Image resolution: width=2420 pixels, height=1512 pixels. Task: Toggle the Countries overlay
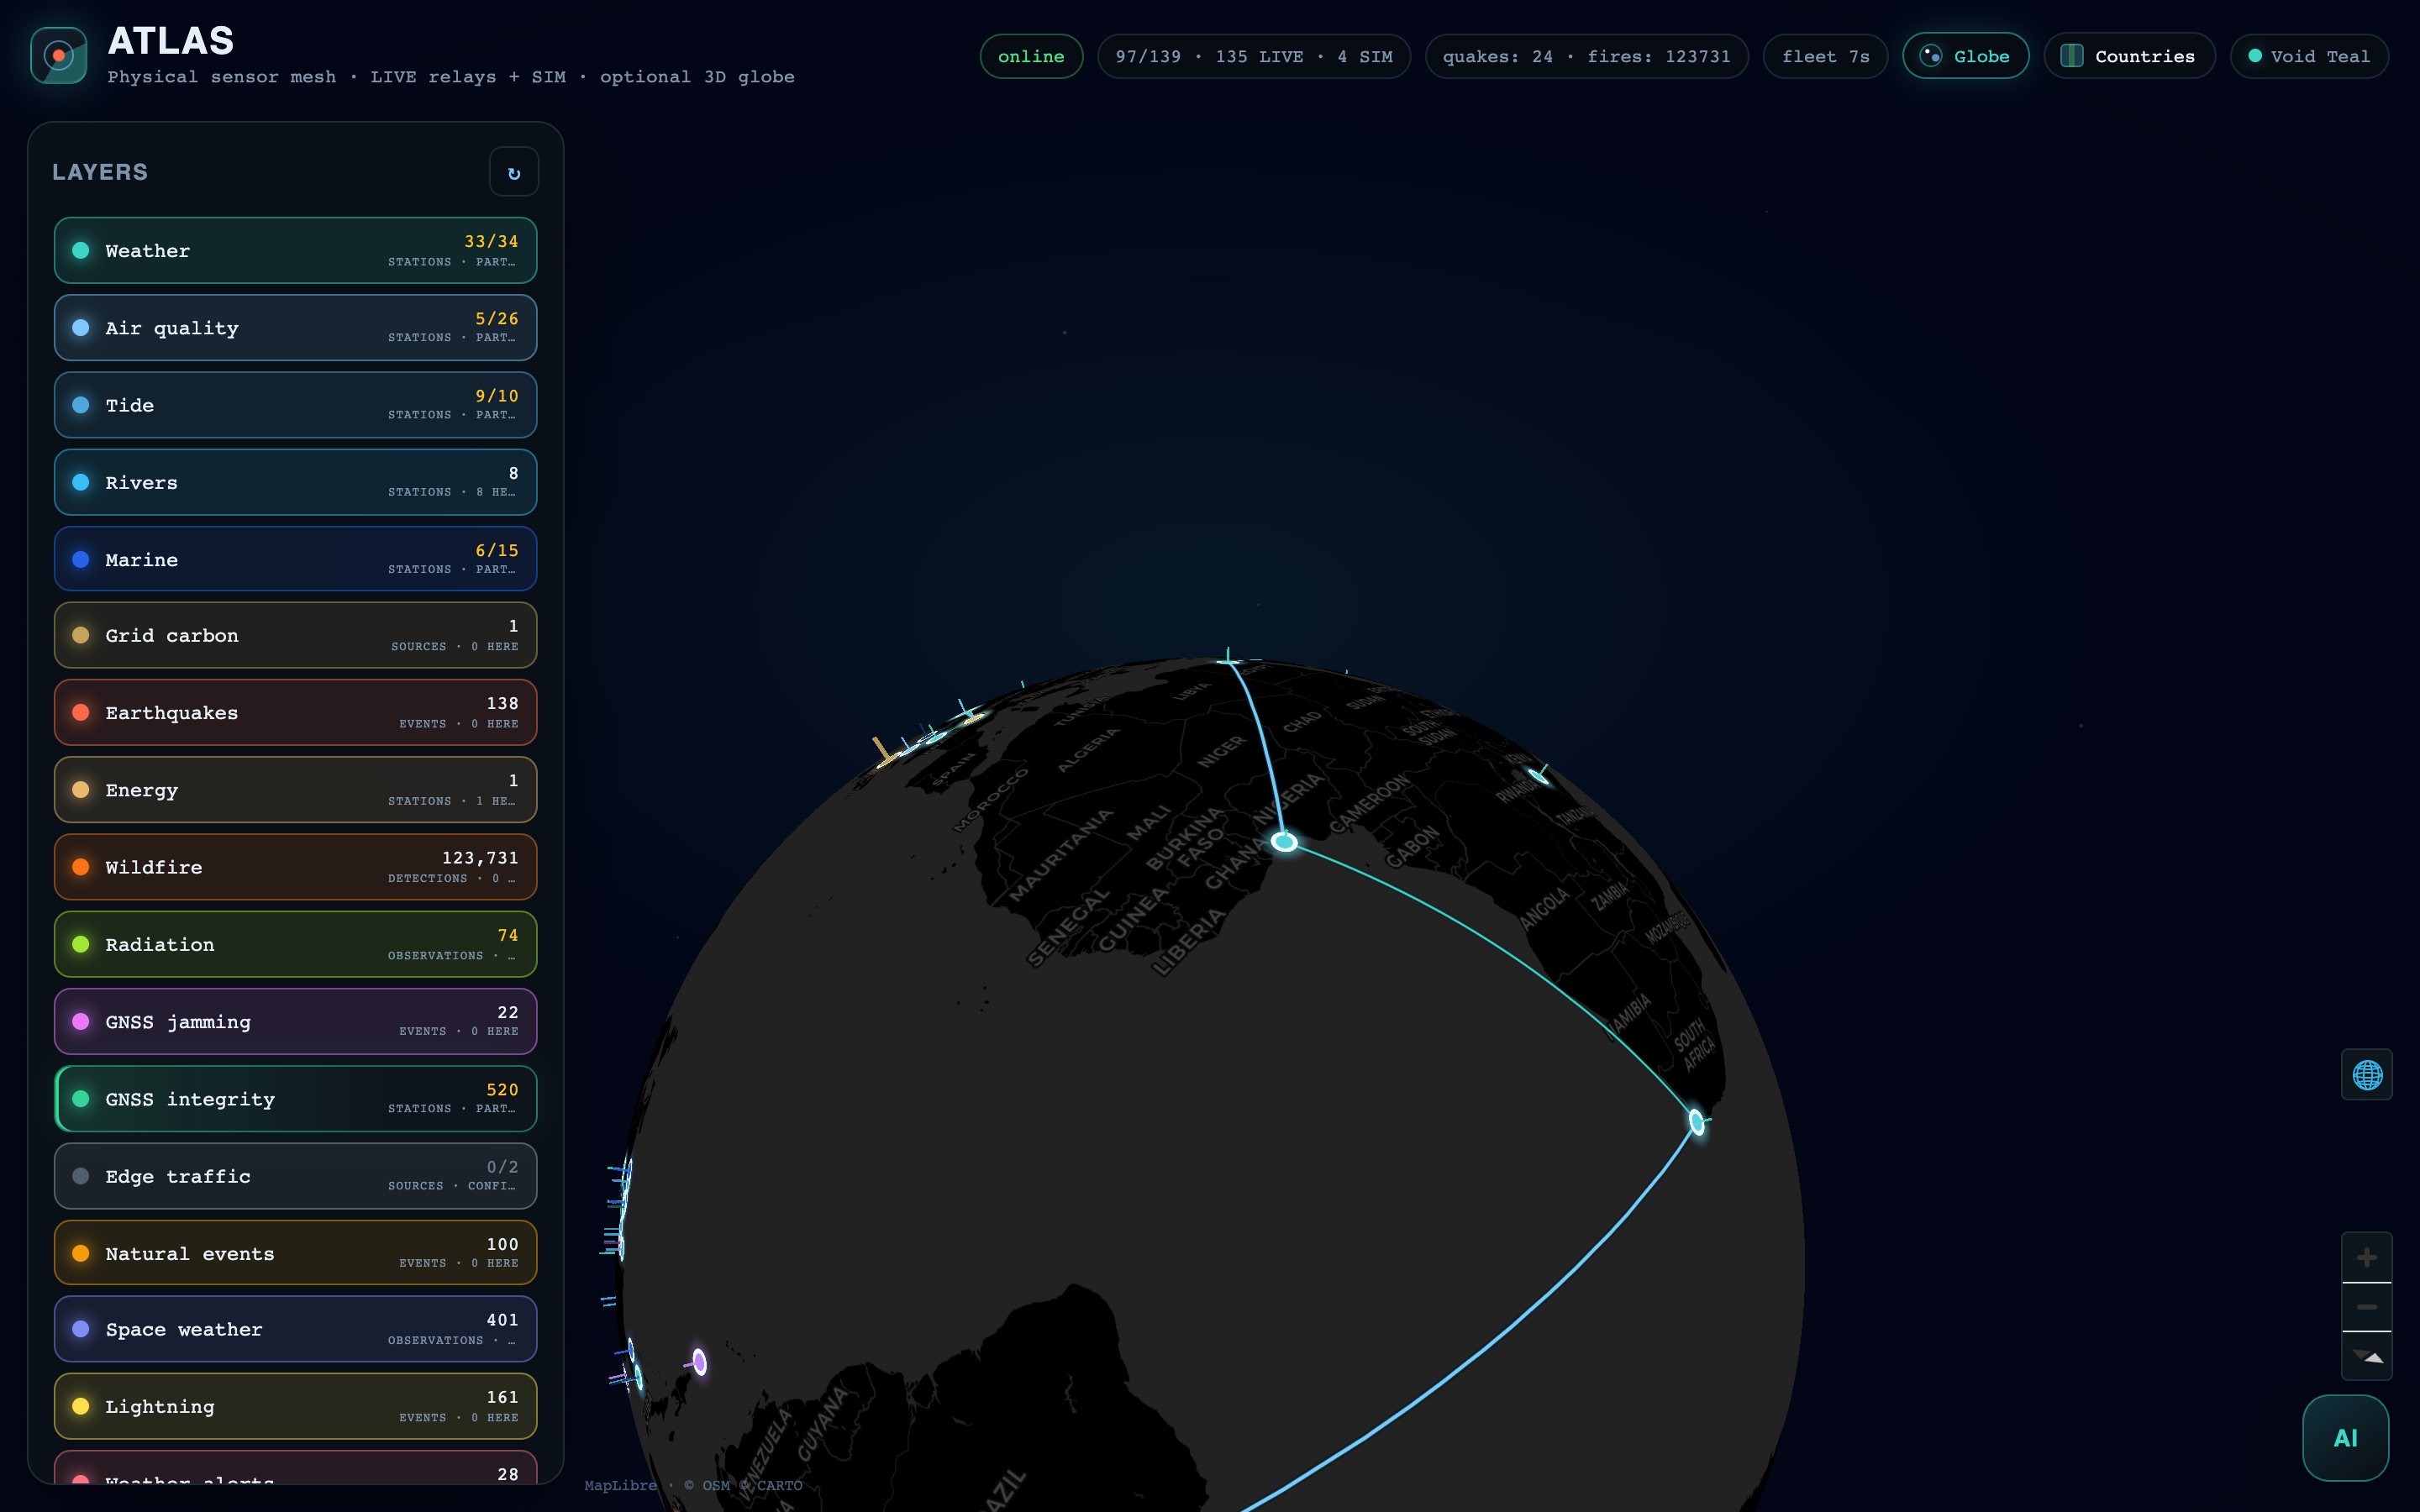point(2129,56)
